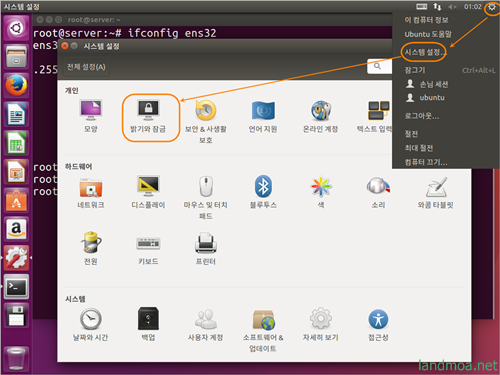Click System Settings launcher icon
This screenshot has height=375, width=500.
coord(16,258)
